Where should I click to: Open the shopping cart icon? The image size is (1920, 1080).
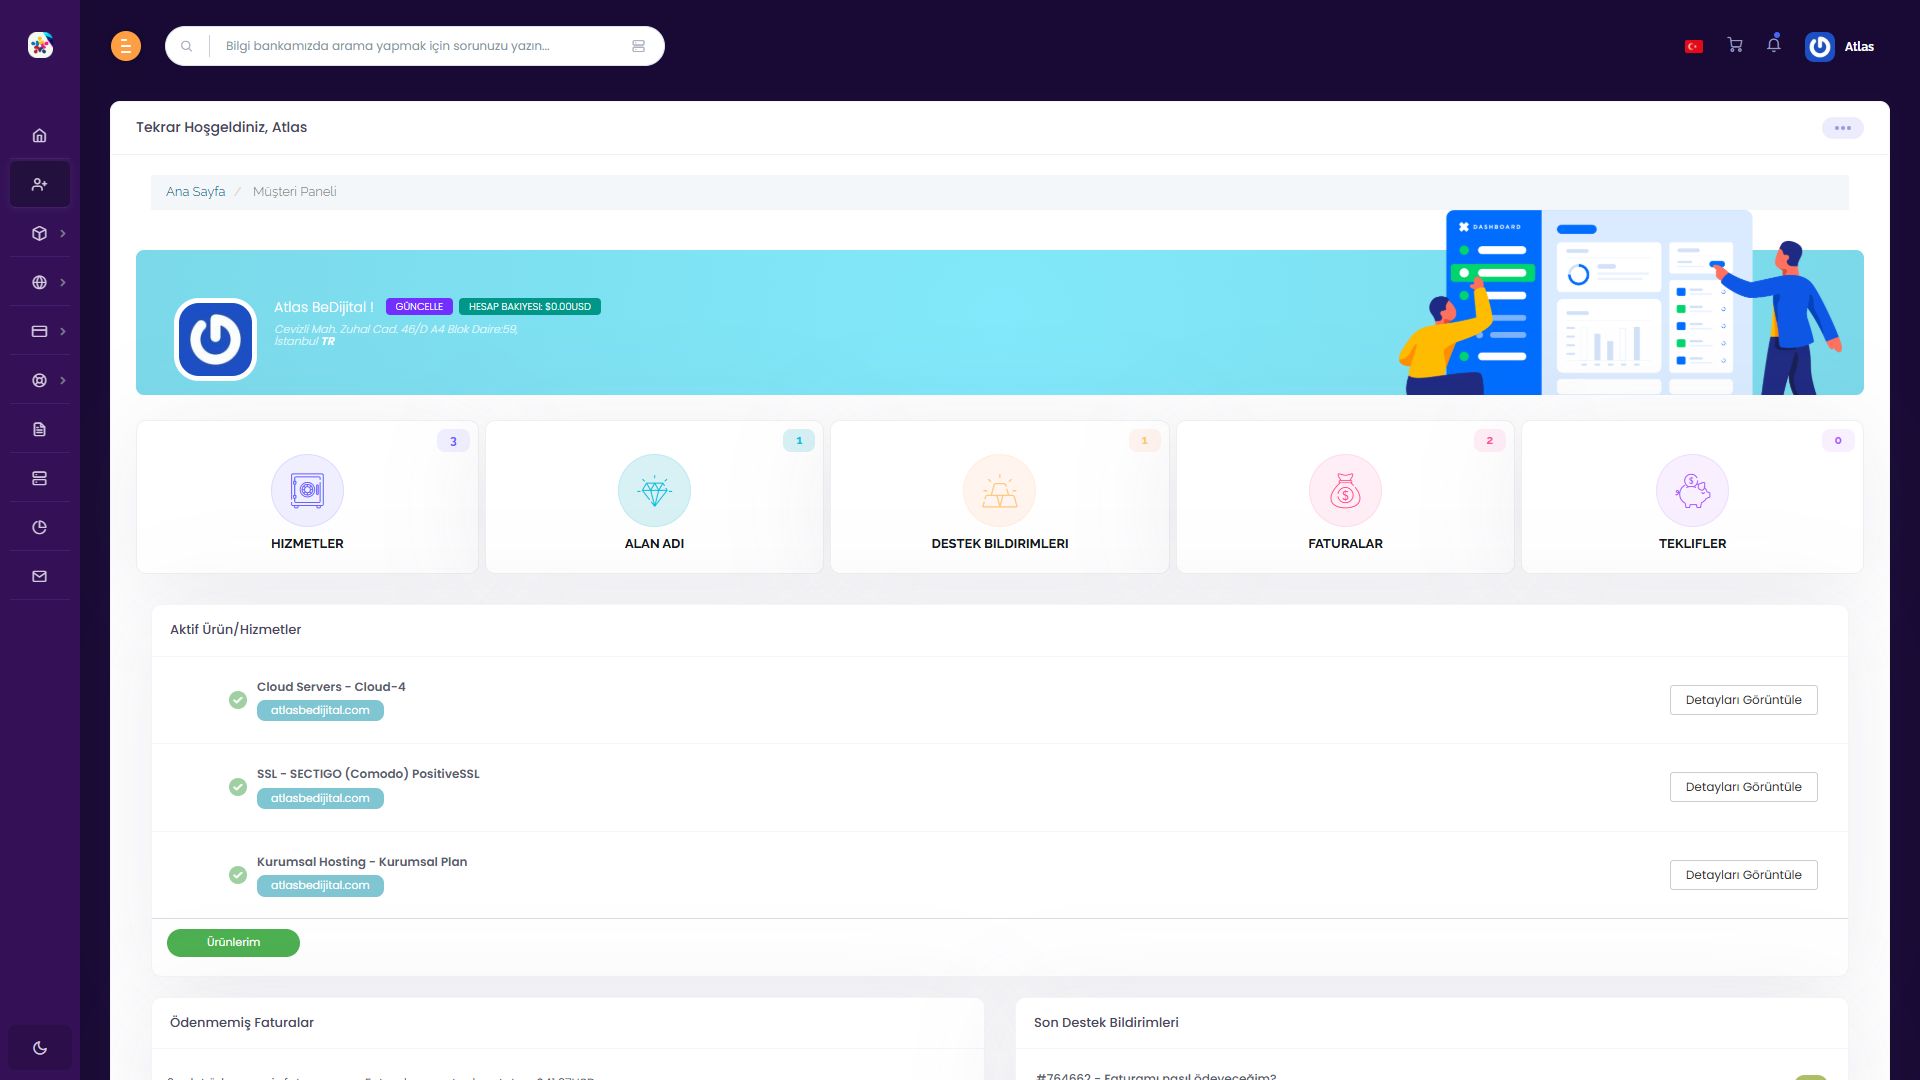tap(1735, 45)
